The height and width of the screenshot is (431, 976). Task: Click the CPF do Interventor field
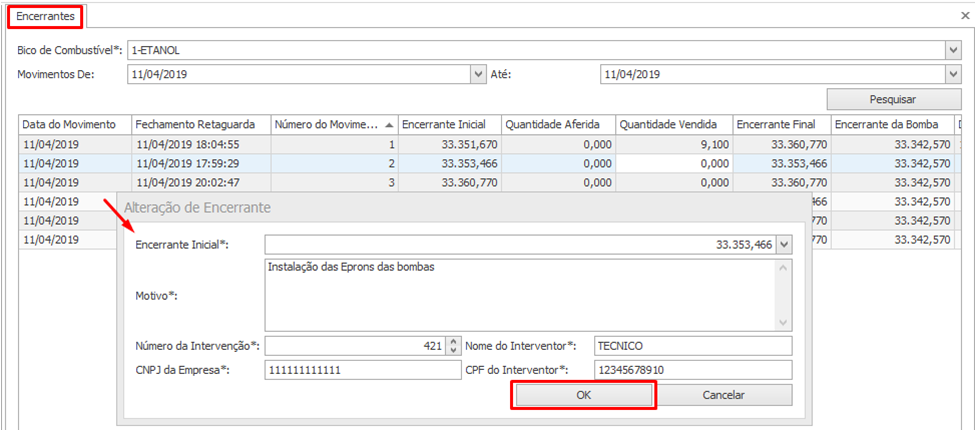693,370
